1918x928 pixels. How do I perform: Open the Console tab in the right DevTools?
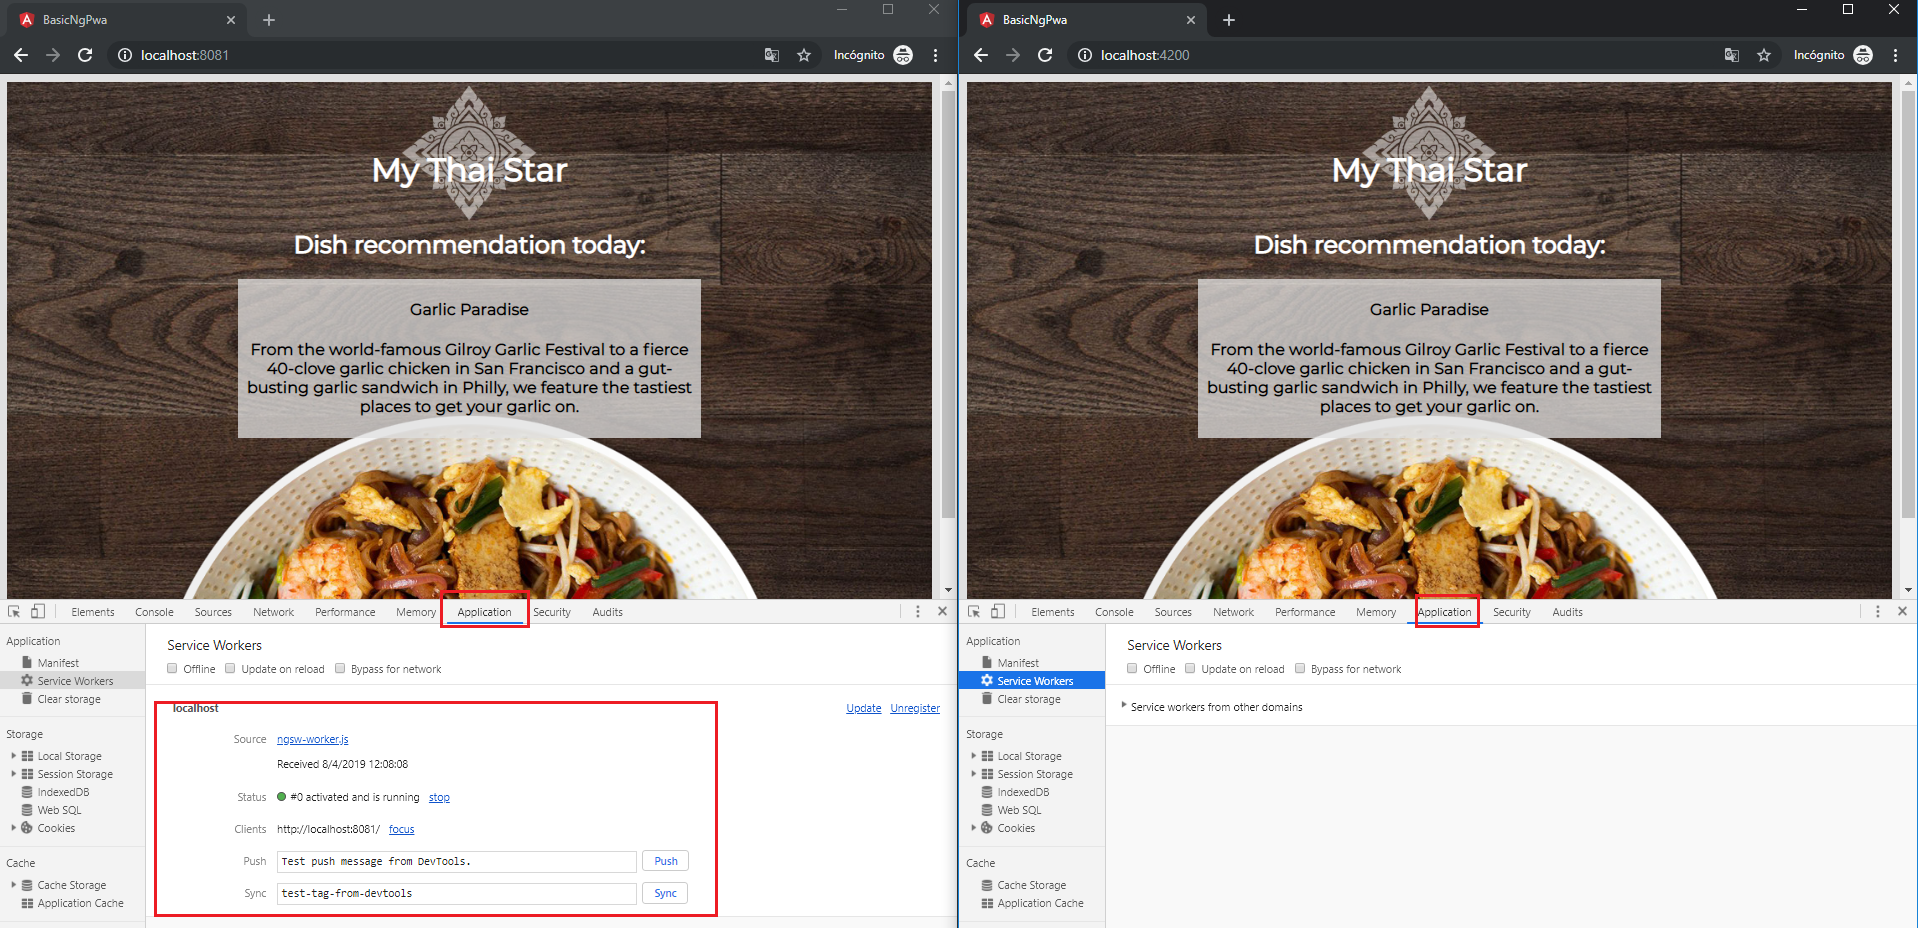coord(1113,612)
